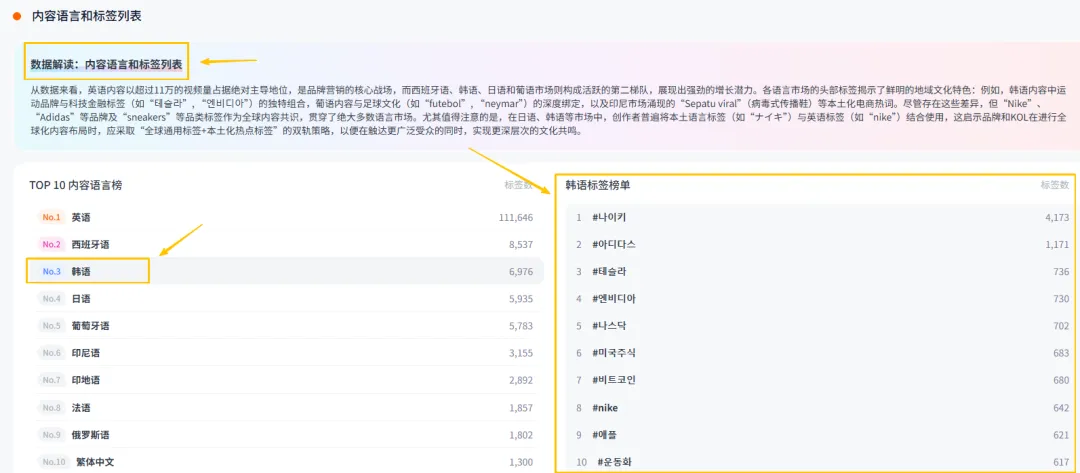The height and width of the screenshot is (473, 1080).
Task: Click the #비트코인 hashtag
Action: pyautogui.click(x=614, y=380)
